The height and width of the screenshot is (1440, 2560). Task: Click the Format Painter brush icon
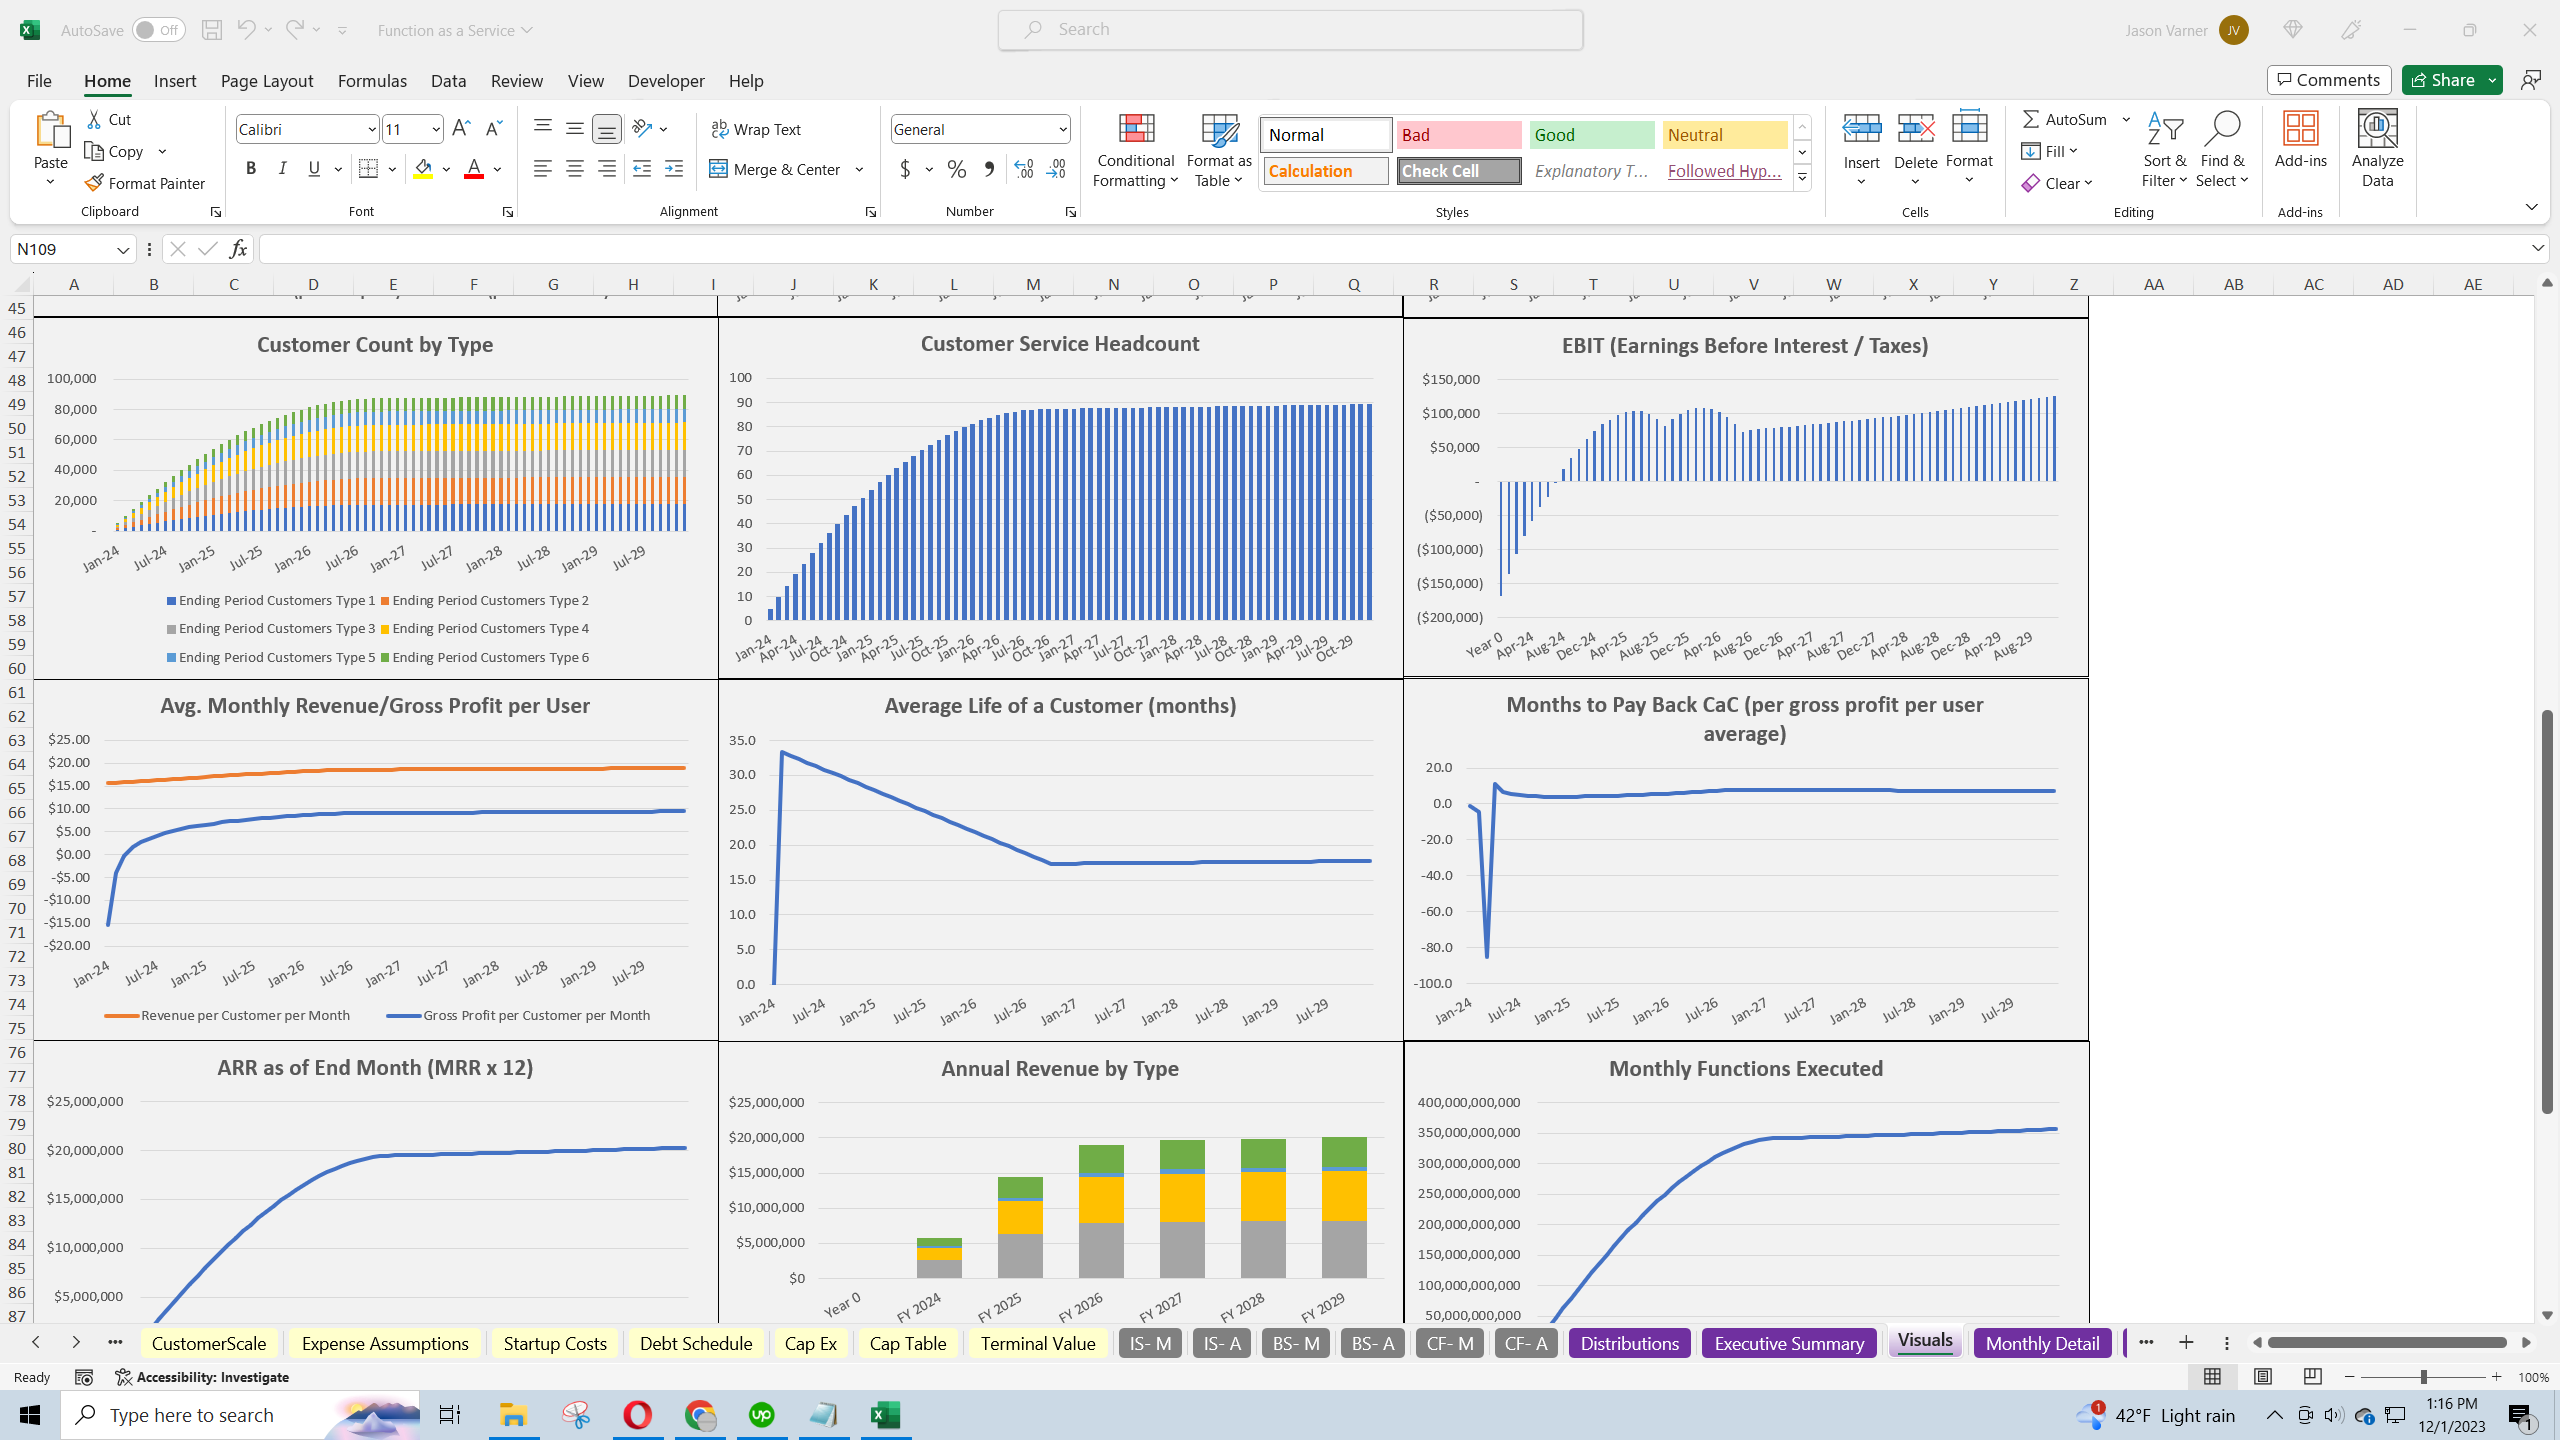(95, 183)
